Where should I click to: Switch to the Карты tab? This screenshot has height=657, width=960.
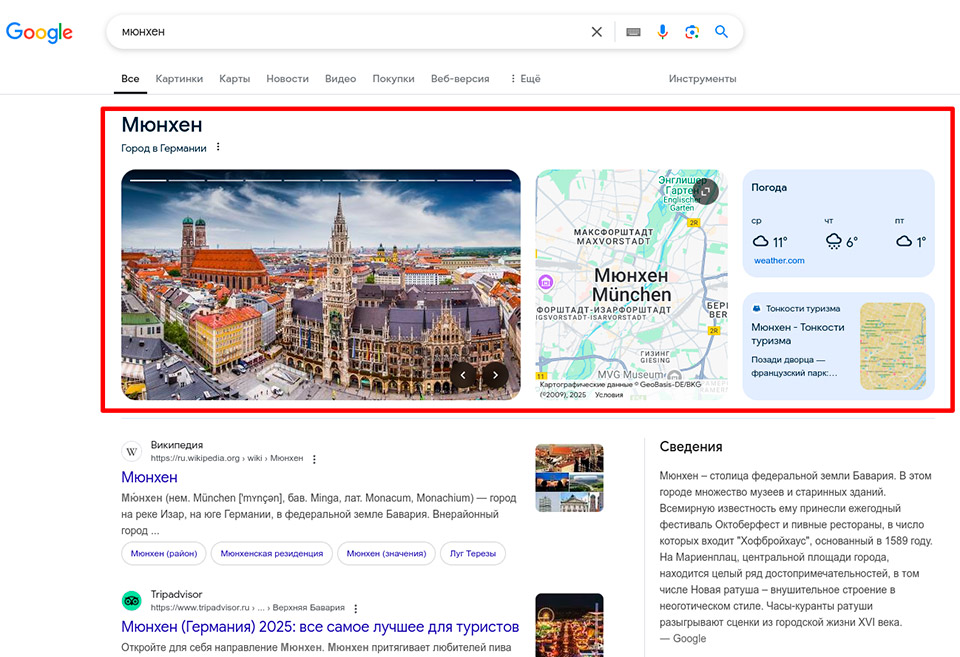(234, 78)
